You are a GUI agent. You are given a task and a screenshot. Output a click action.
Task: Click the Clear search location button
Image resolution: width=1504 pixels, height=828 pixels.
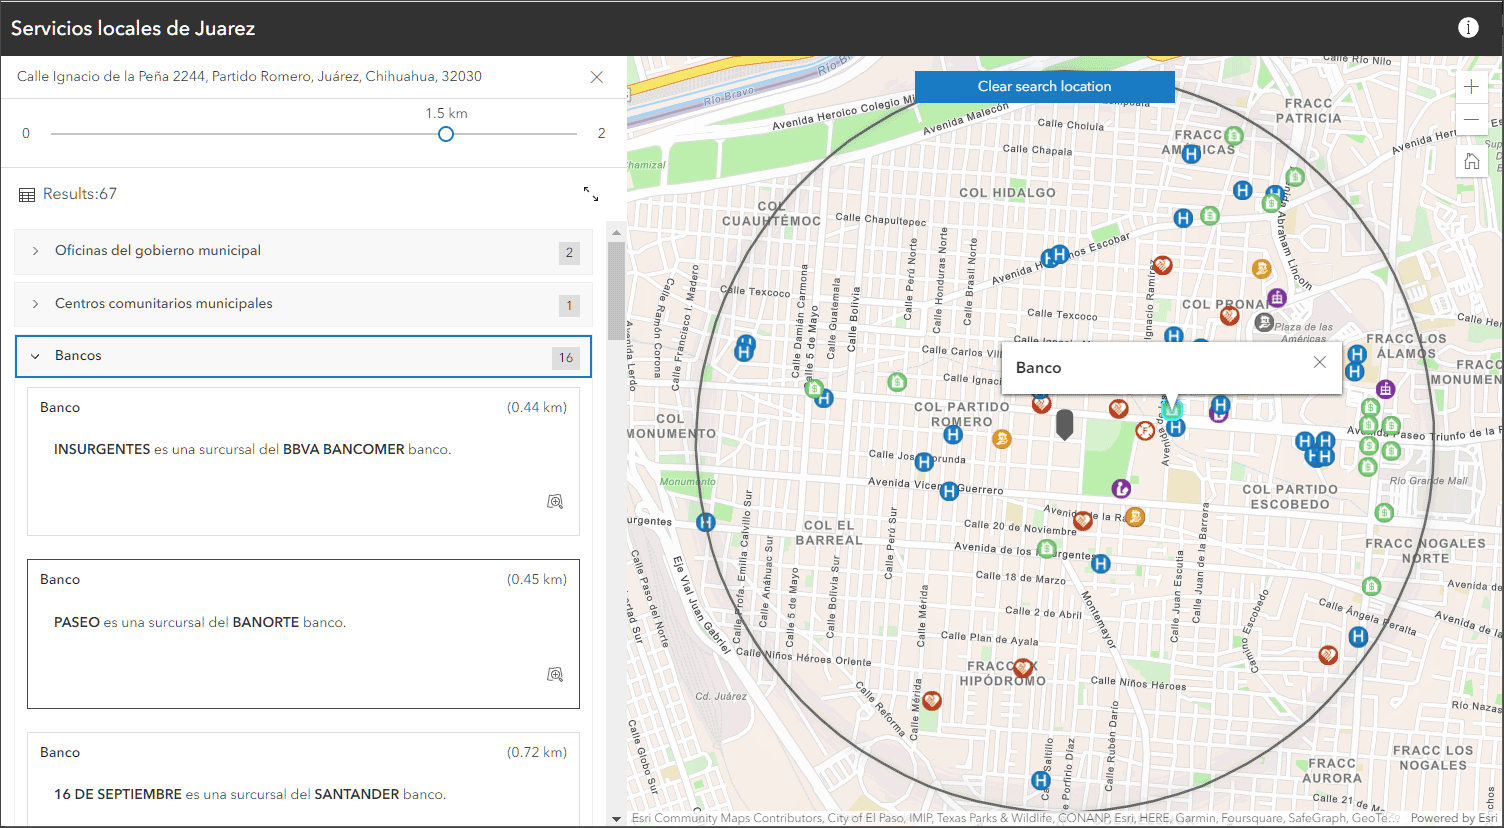(x=1044, y=86)
